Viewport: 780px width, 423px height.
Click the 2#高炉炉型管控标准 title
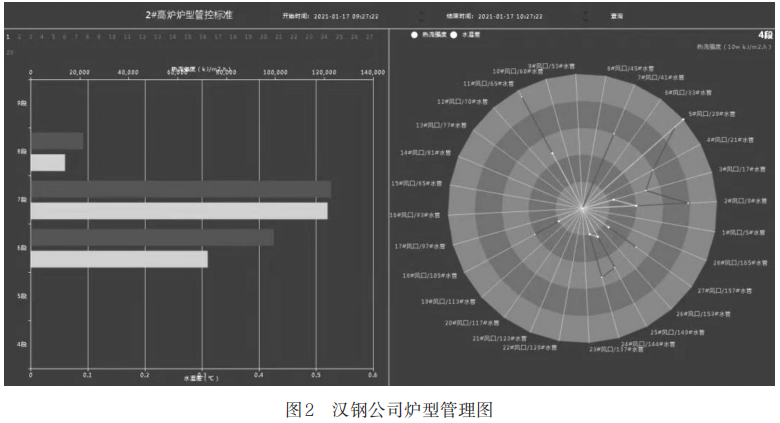[189, 15]
